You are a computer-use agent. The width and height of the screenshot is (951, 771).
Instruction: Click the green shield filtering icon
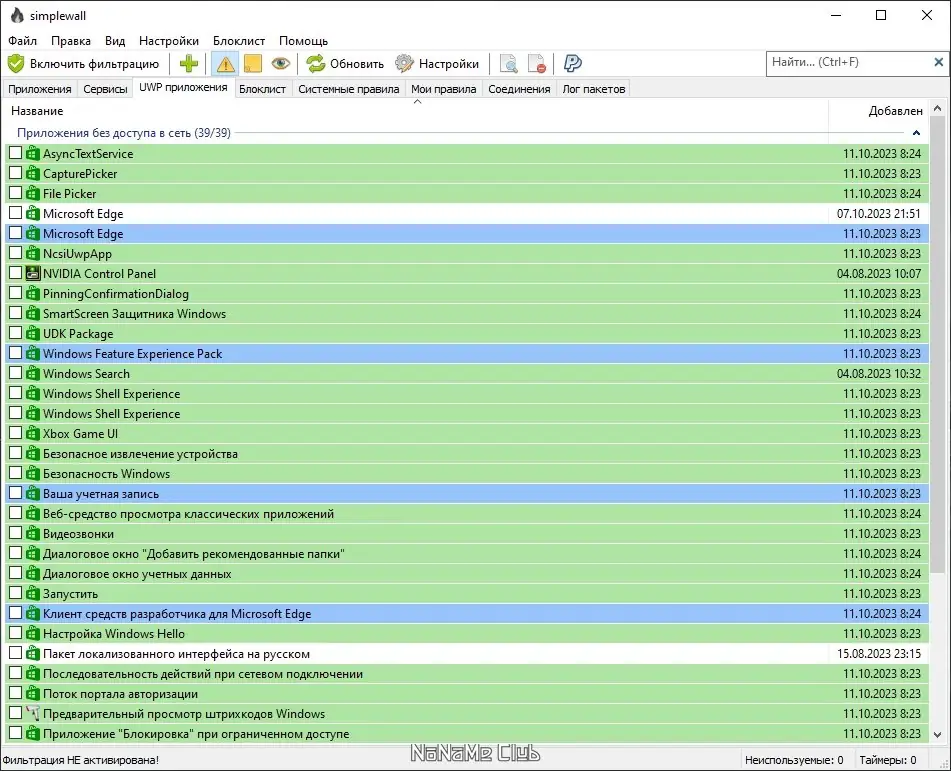(x=16, y=63)
